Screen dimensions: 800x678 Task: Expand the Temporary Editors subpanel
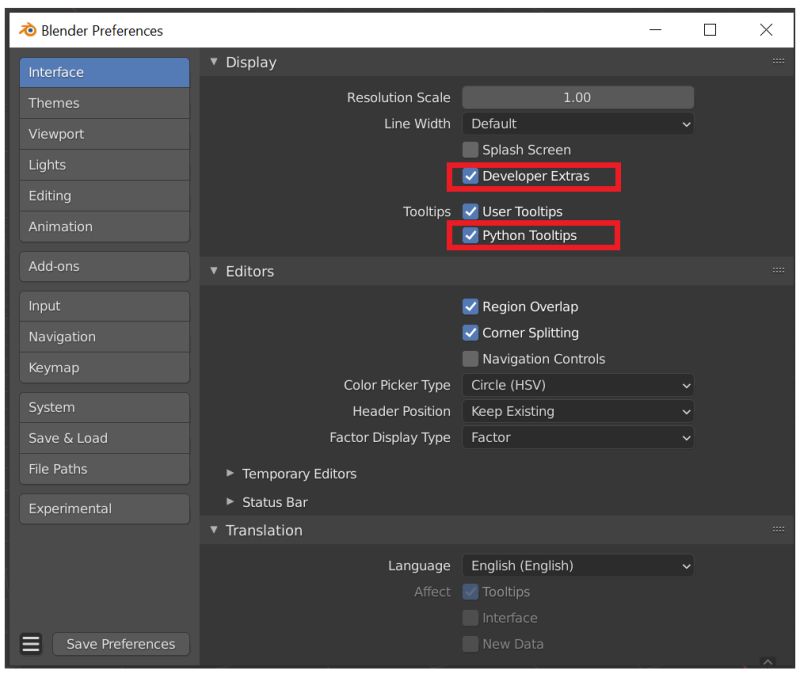pyautogui.click(x=230, y=473)
